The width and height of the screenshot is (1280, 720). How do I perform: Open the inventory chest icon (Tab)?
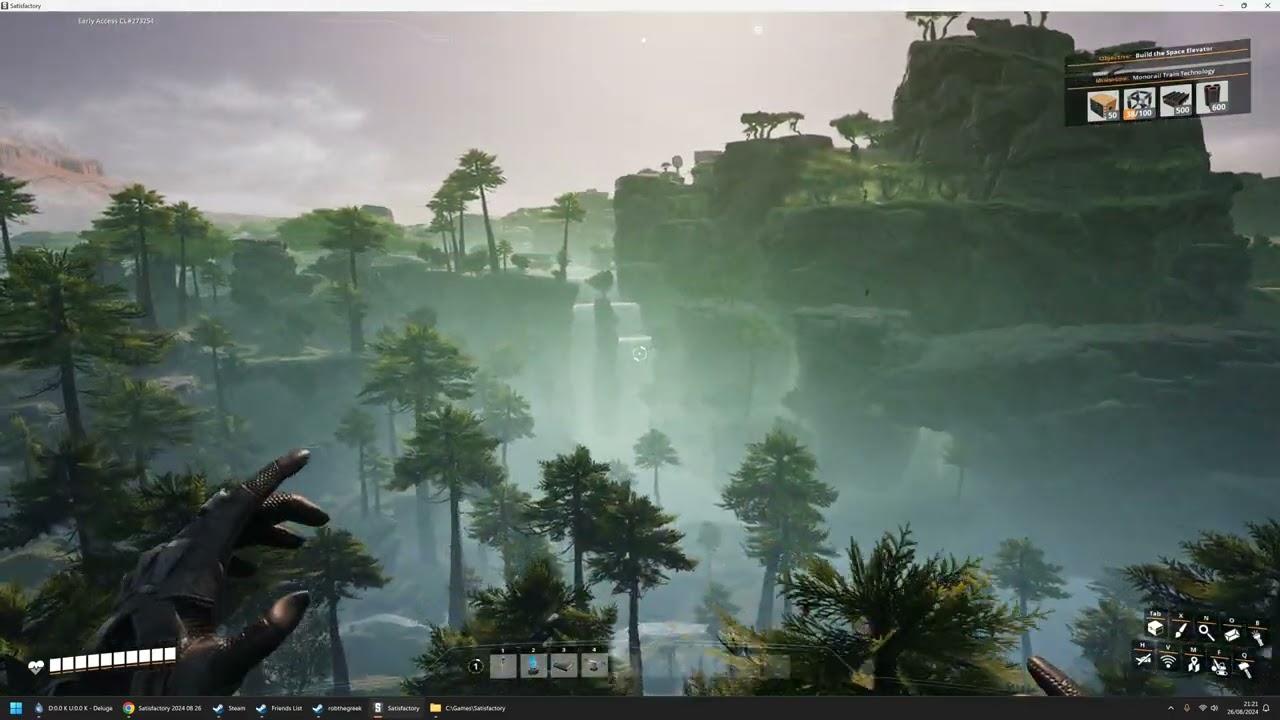pos(1155,629)
